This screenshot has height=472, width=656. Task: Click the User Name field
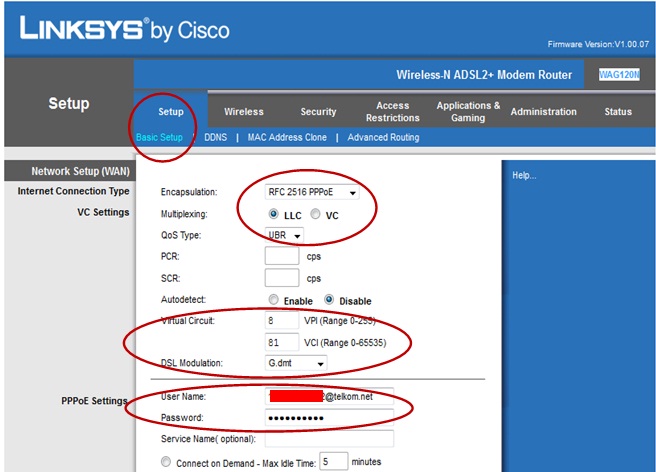329,396
